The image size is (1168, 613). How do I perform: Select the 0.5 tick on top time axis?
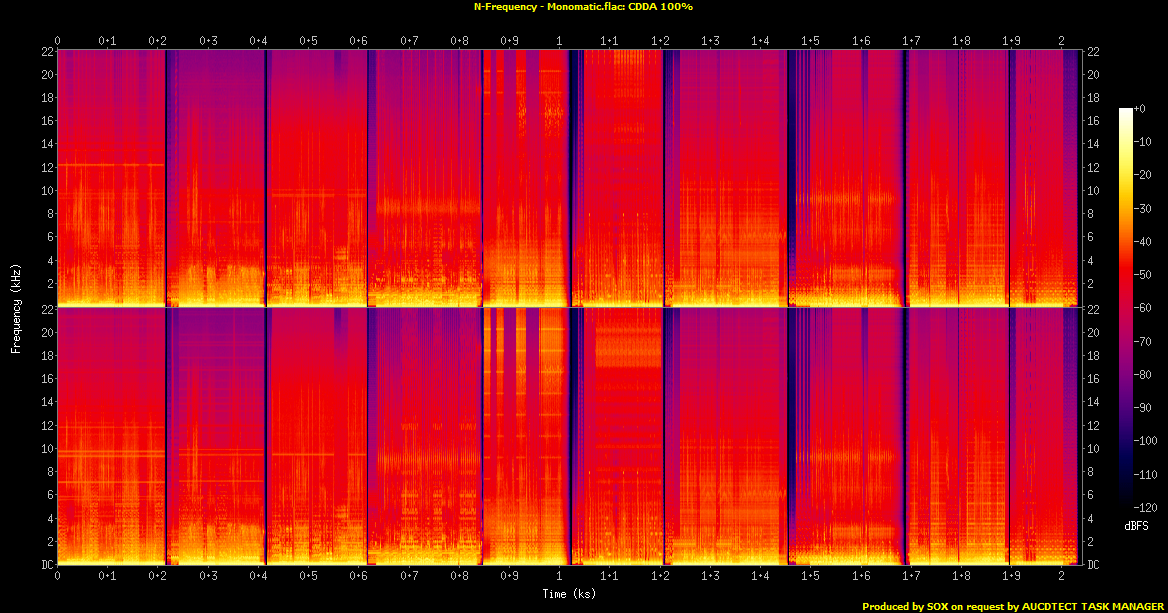[x=308, y=41]
